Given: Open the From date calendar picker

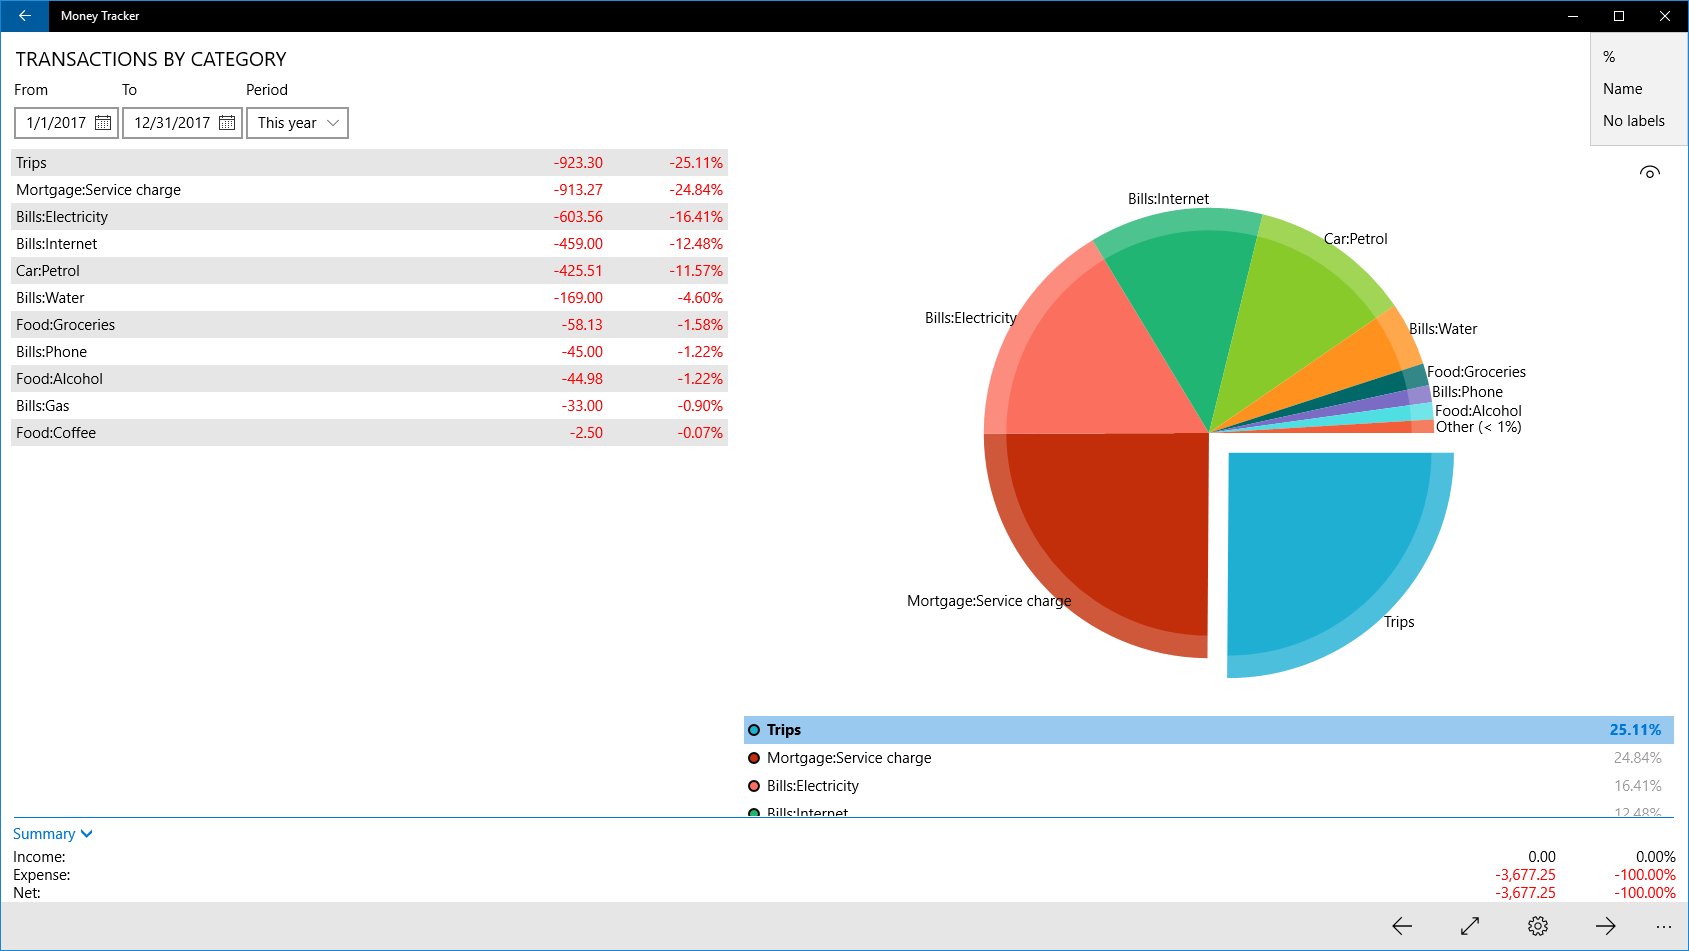Looking at the screenshot, I should 103,123.
